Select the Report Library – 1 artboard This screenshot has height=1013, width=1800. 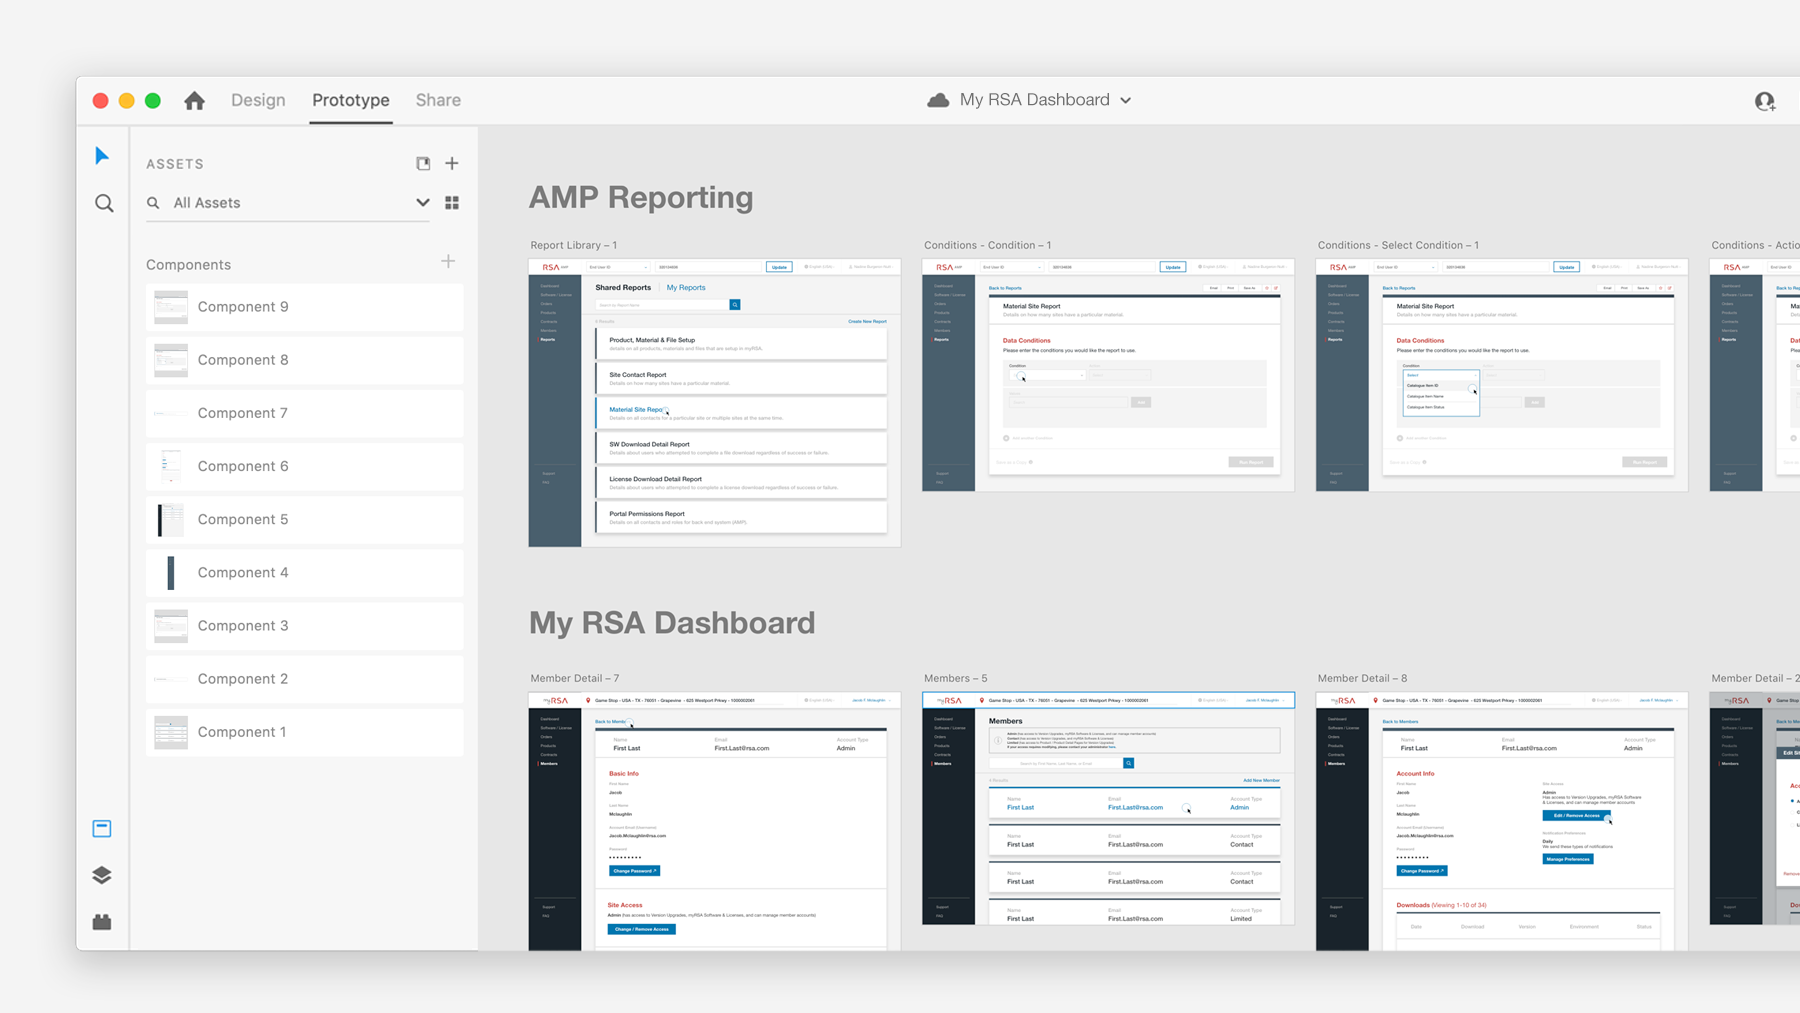(x=715, y=403)
